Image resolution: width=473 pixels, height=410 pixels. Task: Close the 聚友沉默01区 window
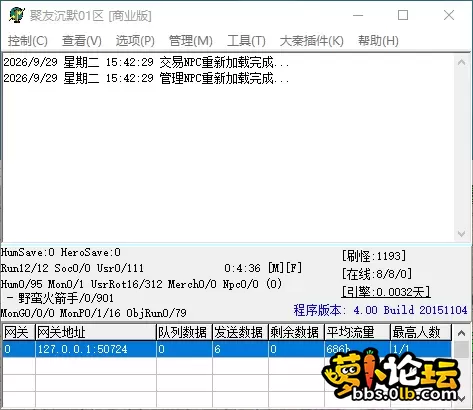pos(449,15)
